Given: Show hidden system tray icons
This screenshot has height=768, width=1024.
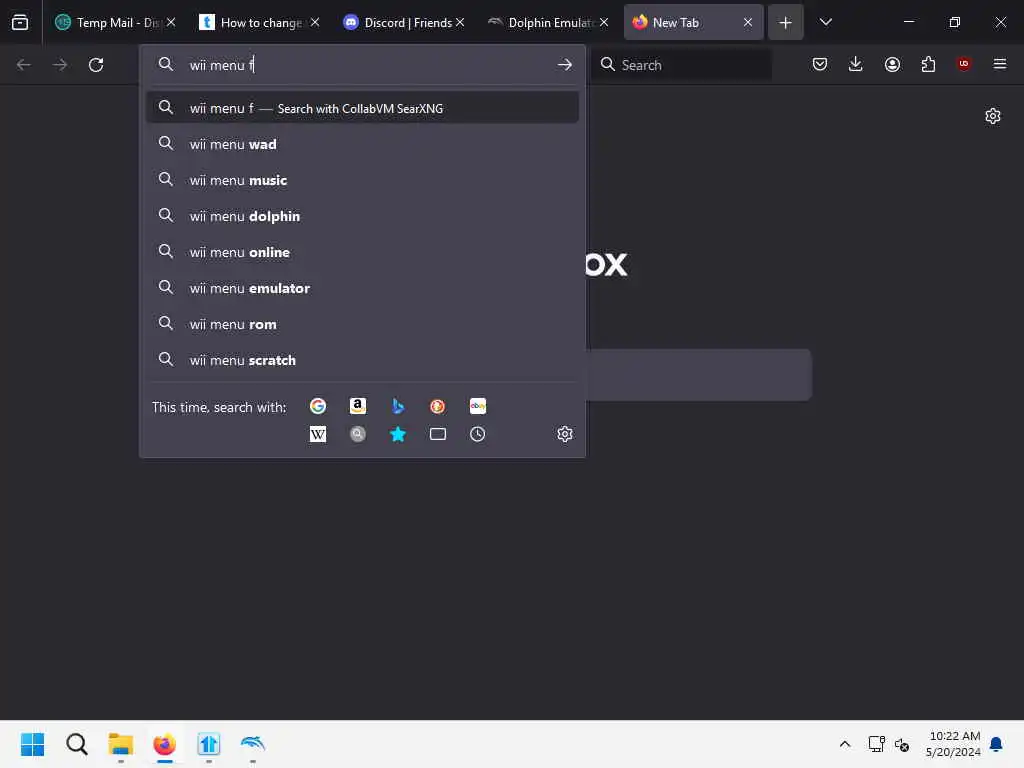Looking at the screenshot, I should coord(844,744).
